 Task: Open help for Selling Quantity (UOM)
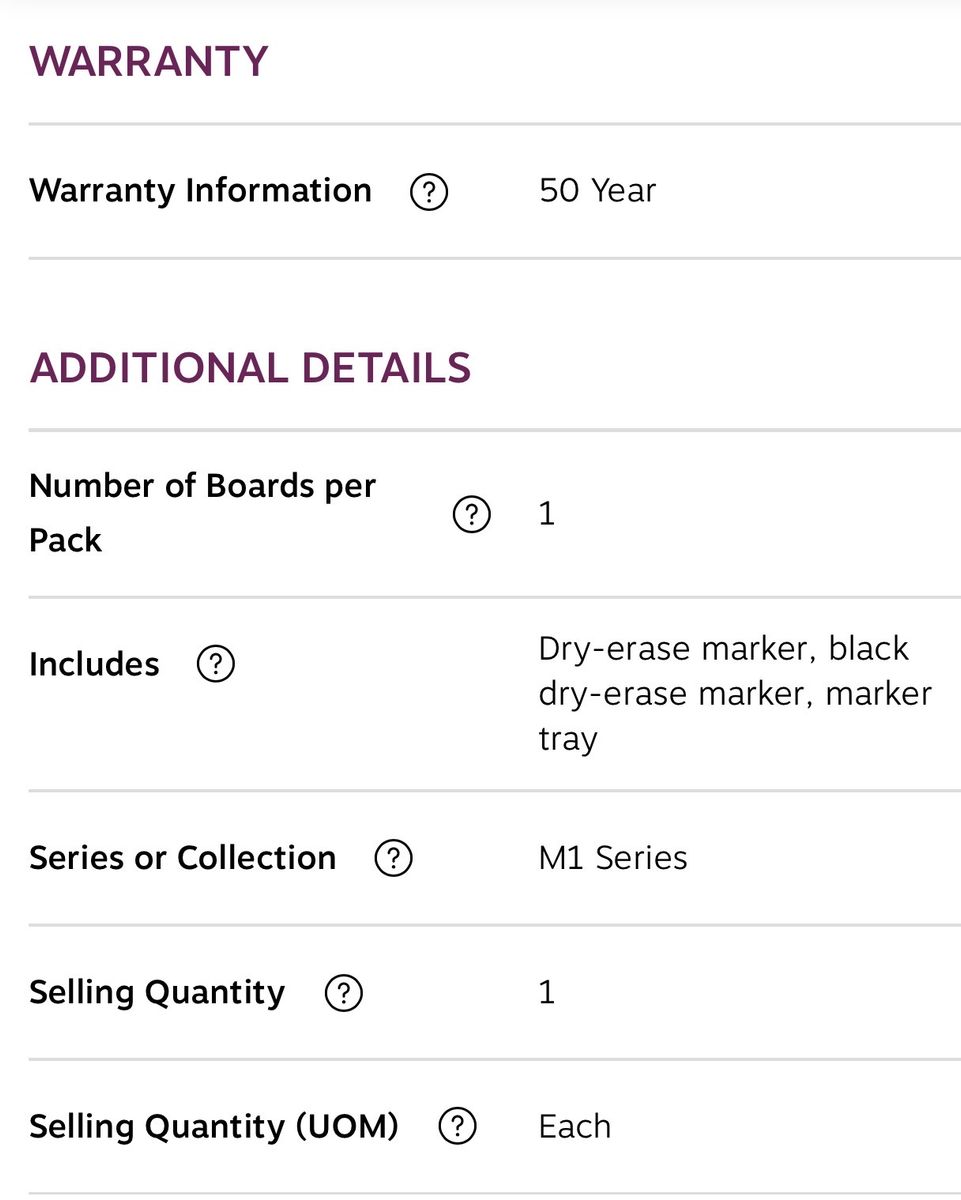click(x=457, y=1127)
